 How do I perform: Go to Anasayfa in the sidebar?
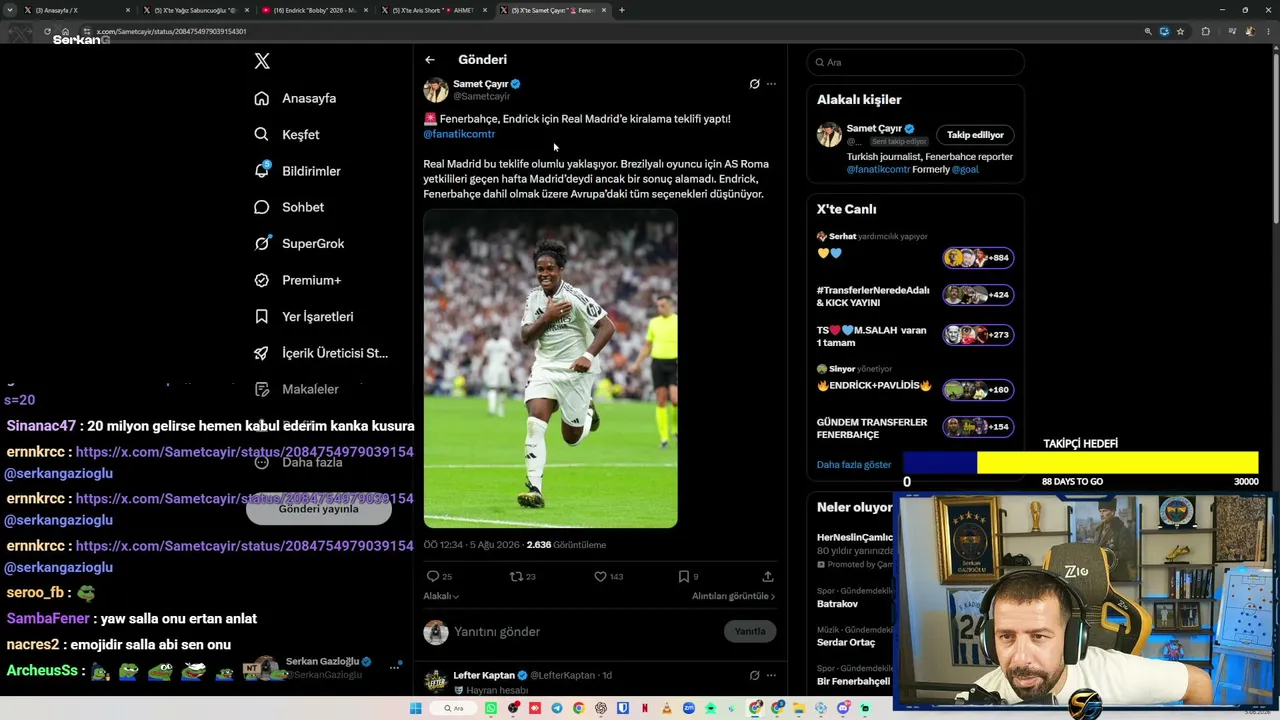[x=295, y=98]
